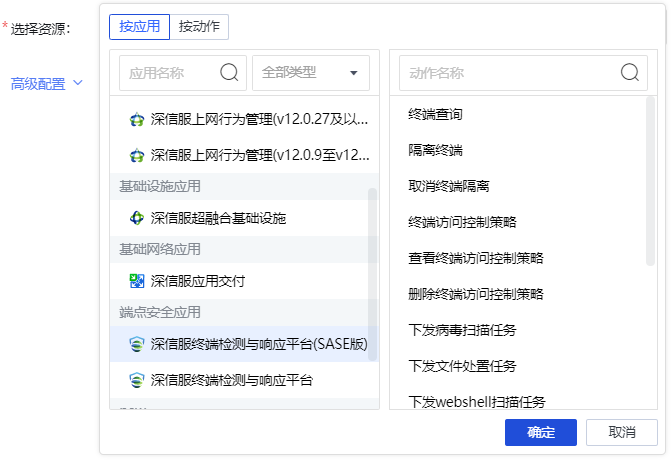Click 确定 button
The height and width of the screenshot is (461, 671).
tap(540, 432)
